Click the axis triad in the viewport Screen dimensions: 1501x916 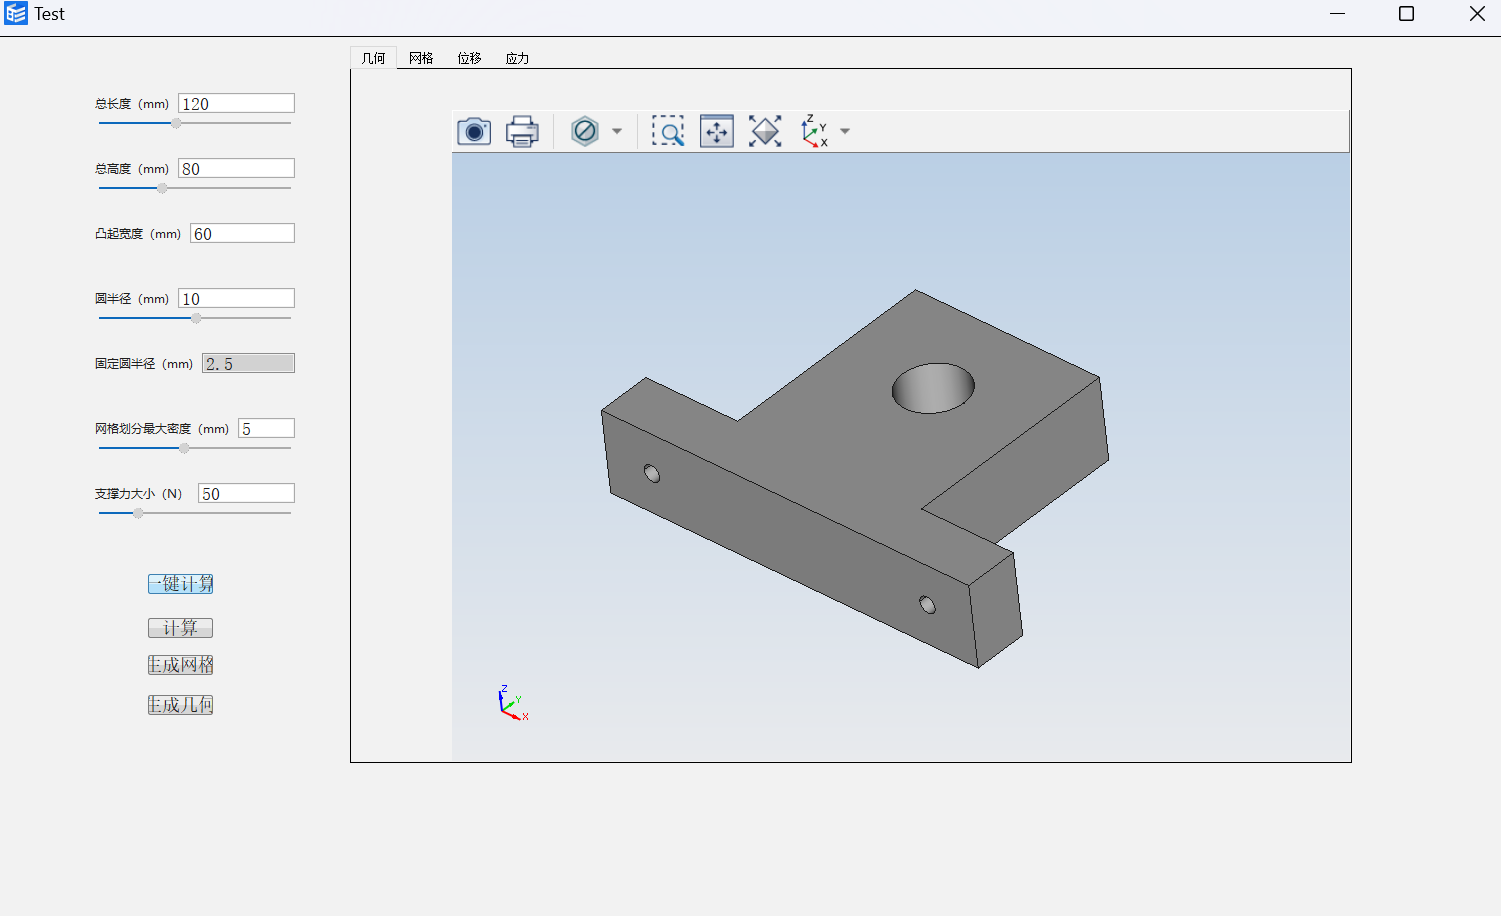[513, 703]
